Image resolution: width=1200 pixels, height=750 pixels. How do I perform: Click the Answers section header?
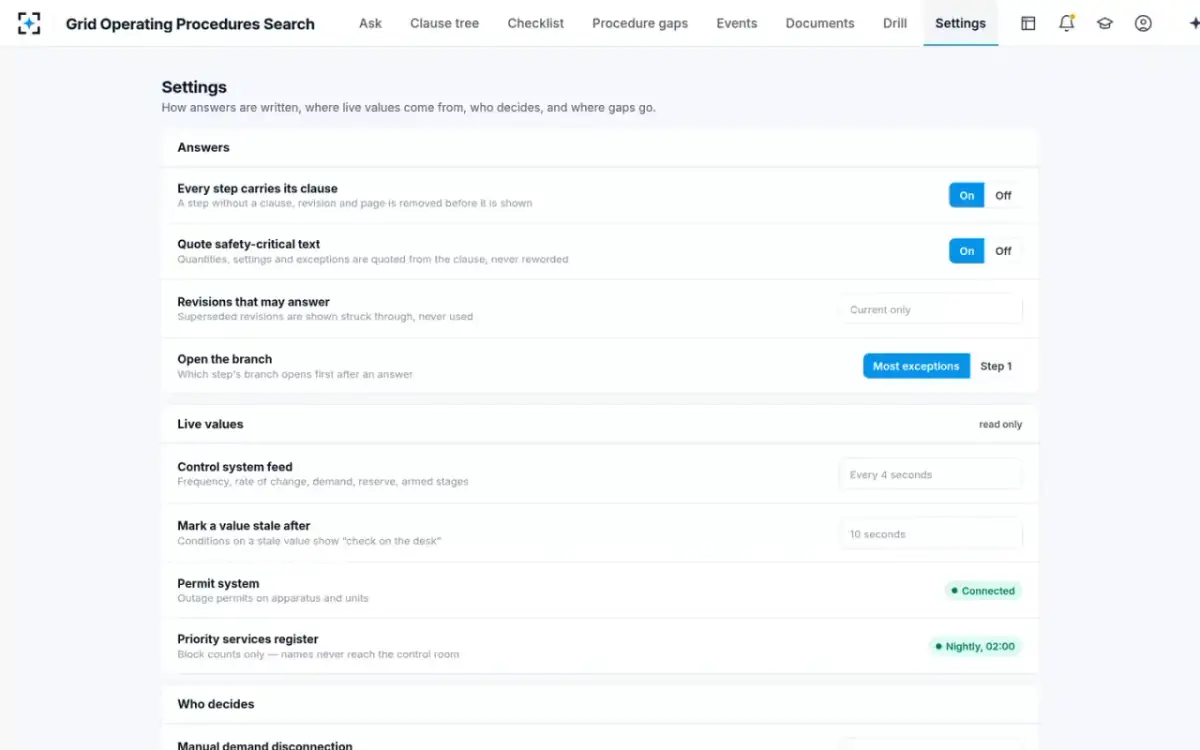coord(204,147)
